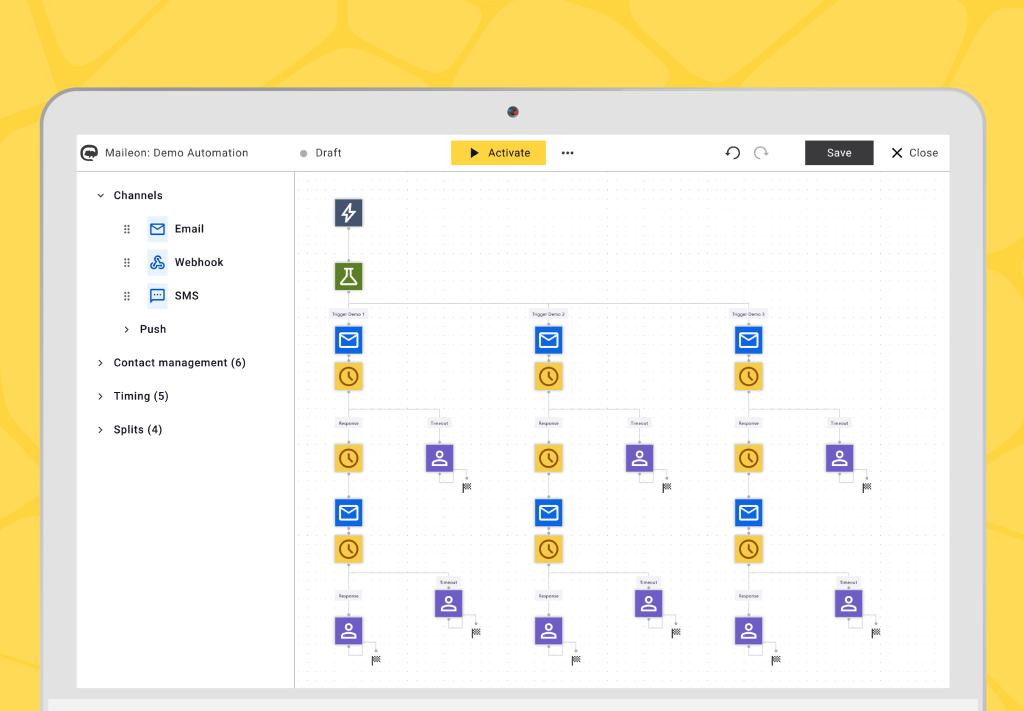Select clock under upper Response label, Trigger Demo 1 branch
This screenshot has height=711, width=1024.
pyautogui.click(x=348, y=458)
